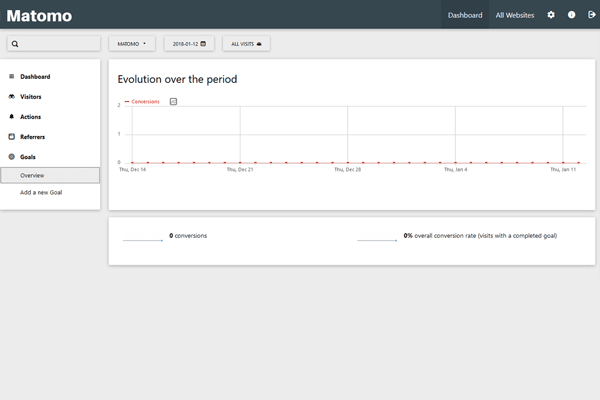The height and width of the screenshot is (400, 600).
Task: Click the chart metrics picker icon beside Conversions
Action: tap(173, 102)
